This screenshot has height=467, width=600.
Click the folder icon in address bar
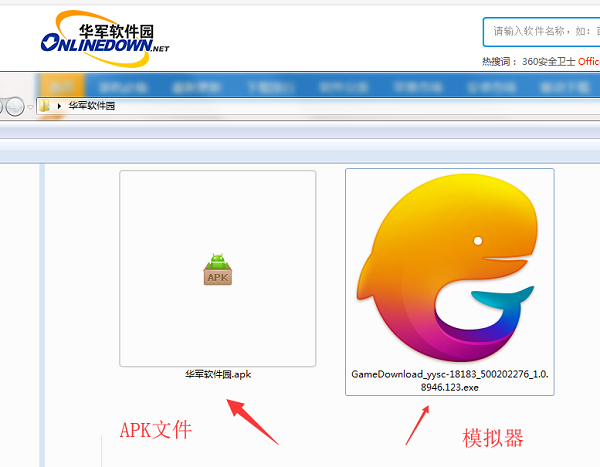click(44, 106)
